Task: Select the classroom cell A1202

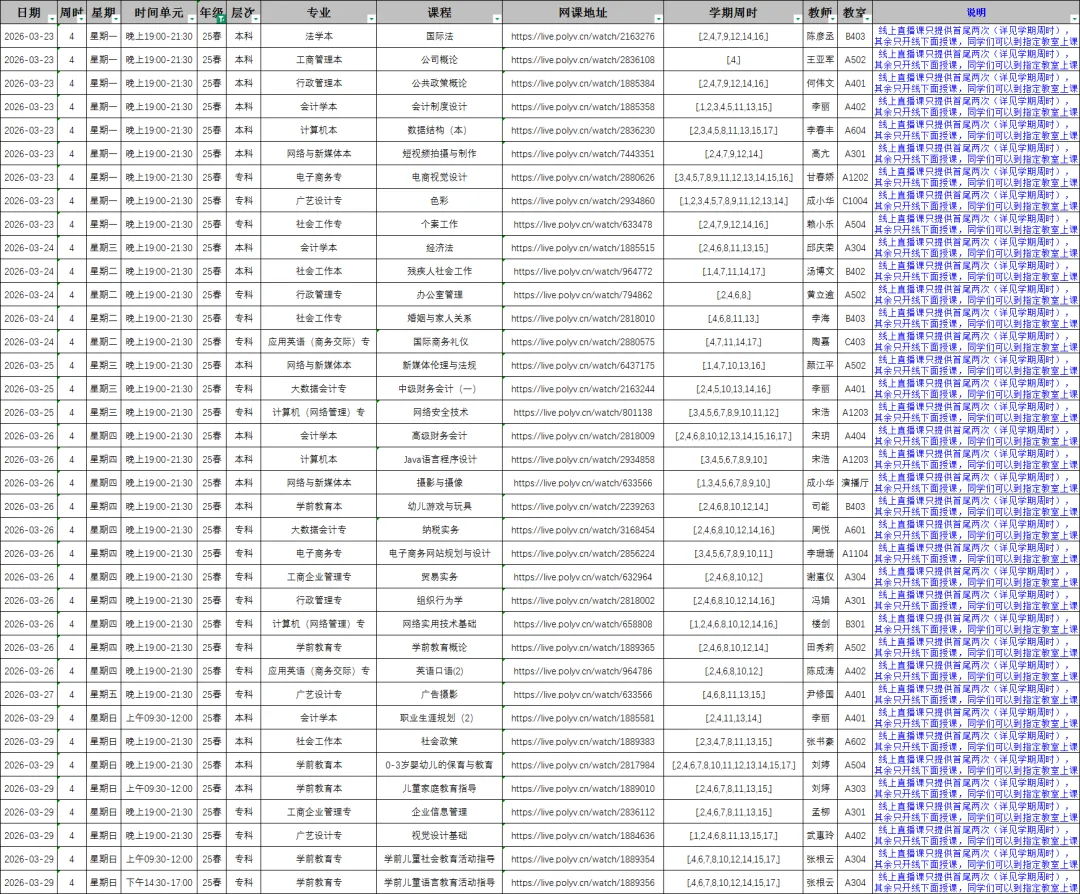Action: [855, 177]
